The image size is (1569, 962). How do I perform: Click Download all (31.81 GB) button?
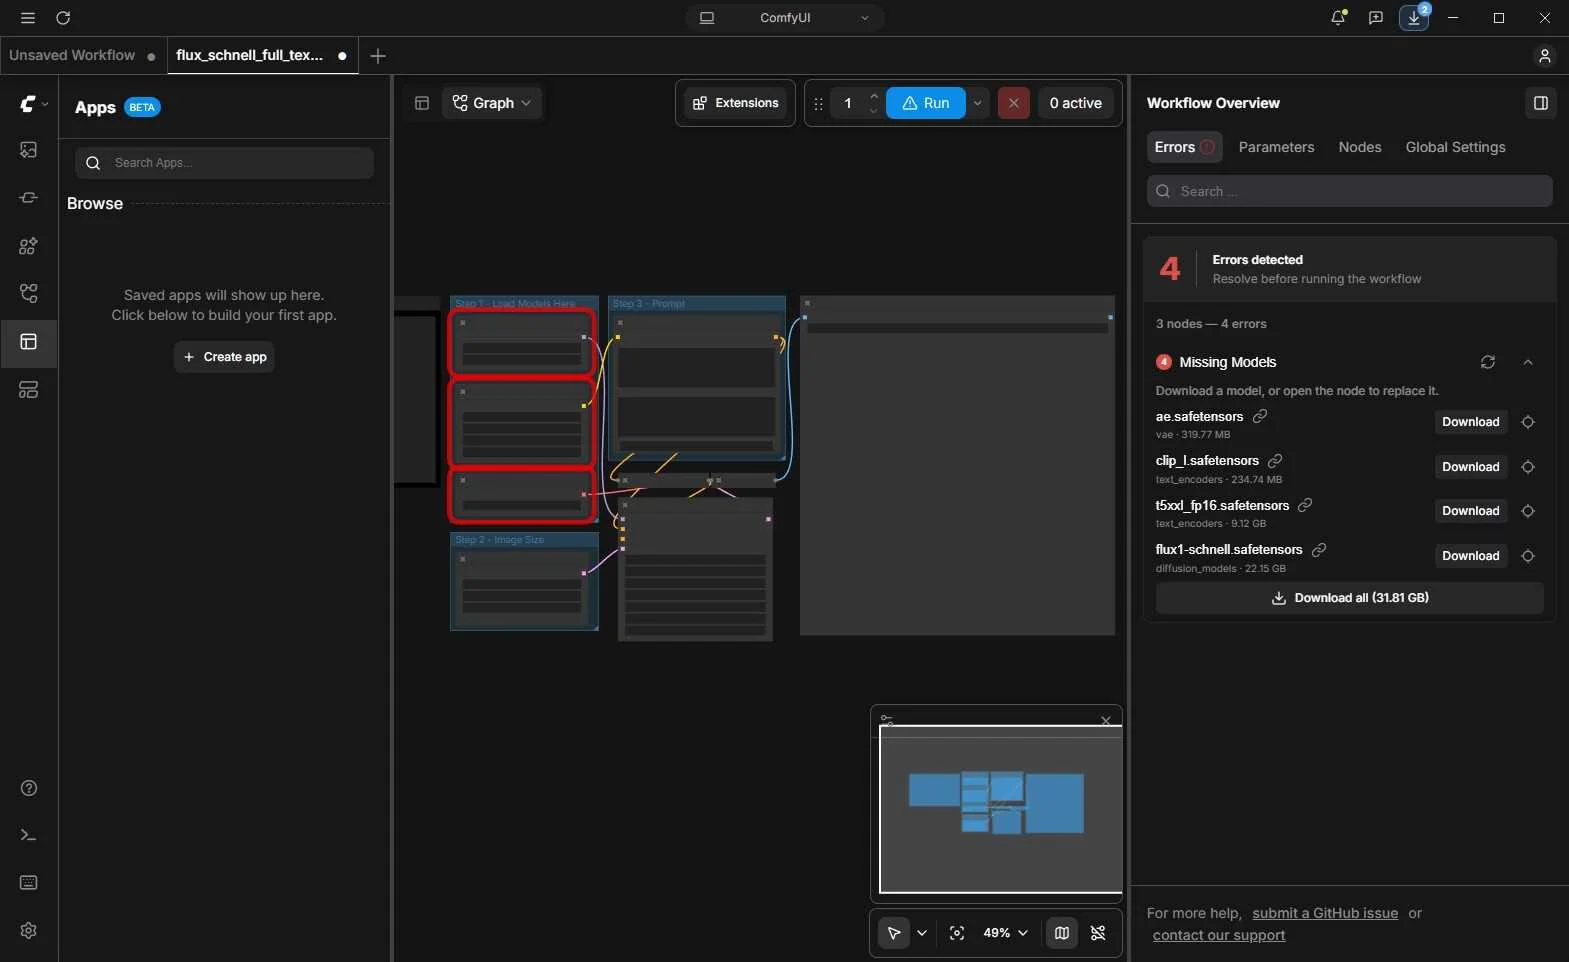(x=1350, y=598)
